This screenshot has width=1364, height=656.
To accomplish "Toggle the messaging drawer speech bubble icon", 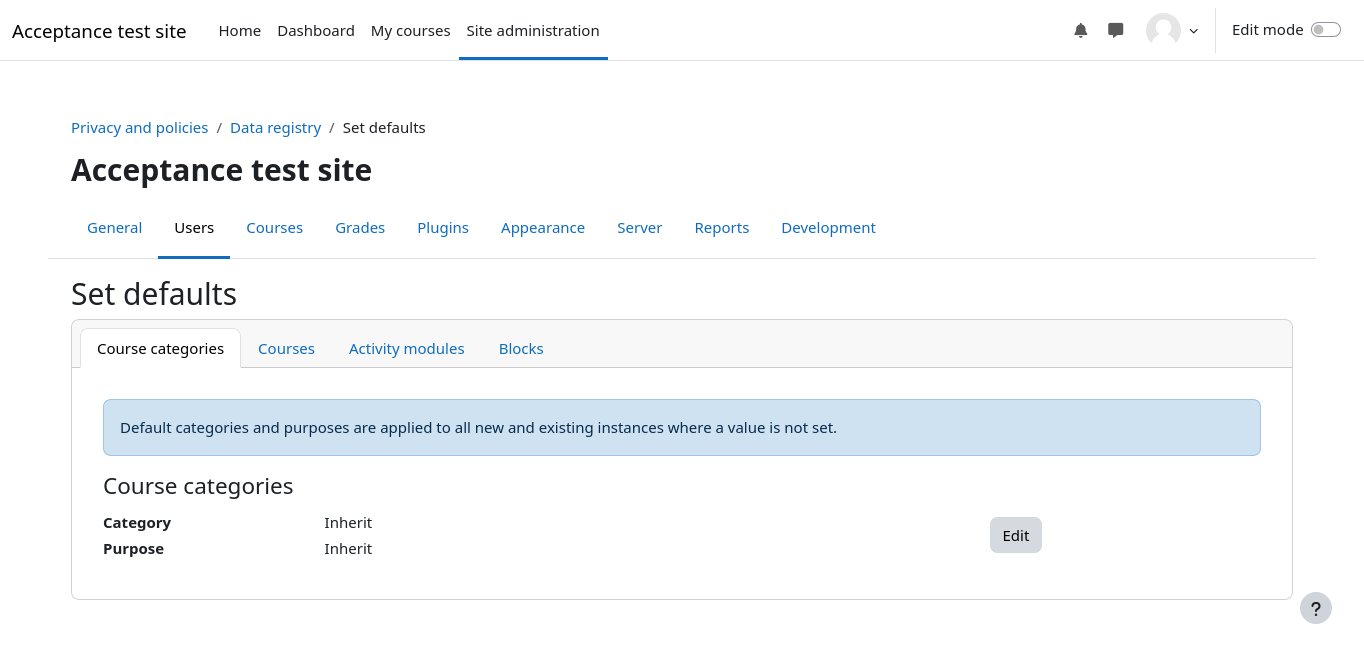I will (x=1115, y=30).
